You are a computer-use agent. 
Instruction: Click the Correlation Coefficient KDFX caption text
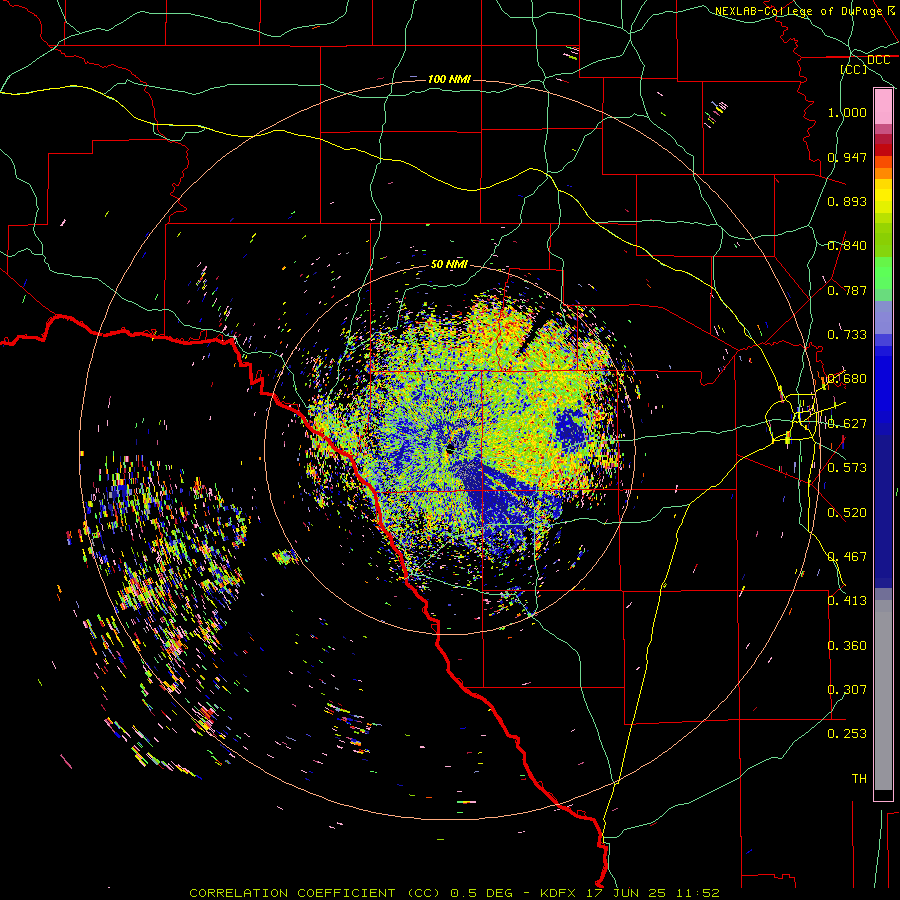coord(454,893)
